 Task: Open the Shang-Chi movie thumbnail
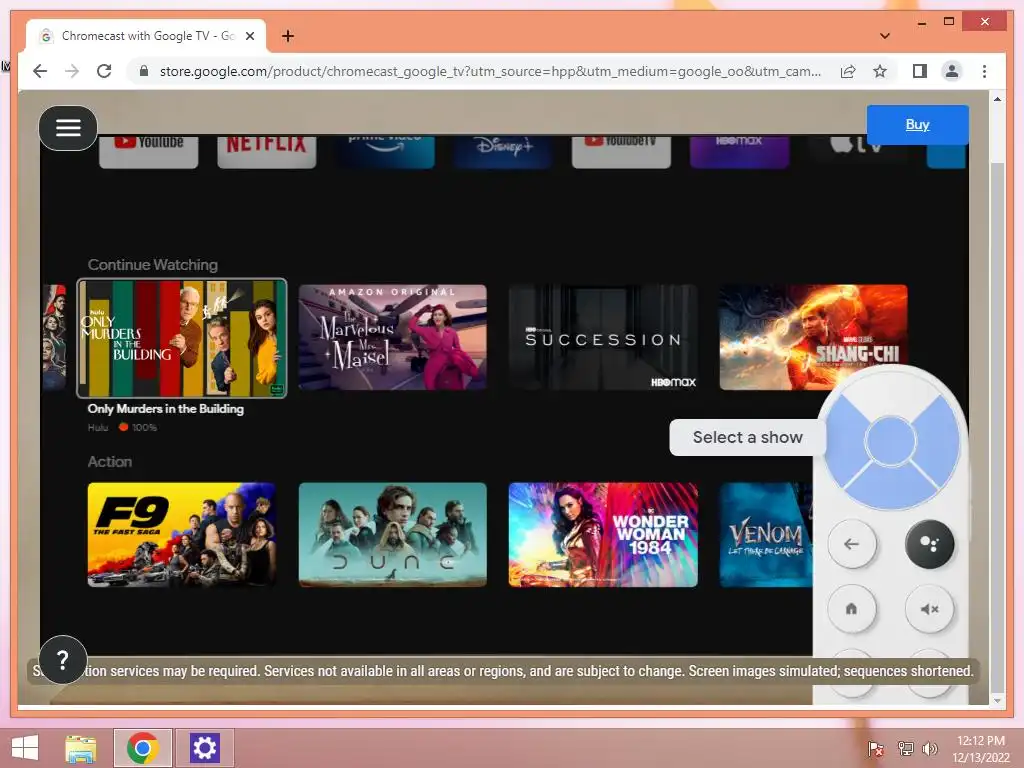pos(813,337)
